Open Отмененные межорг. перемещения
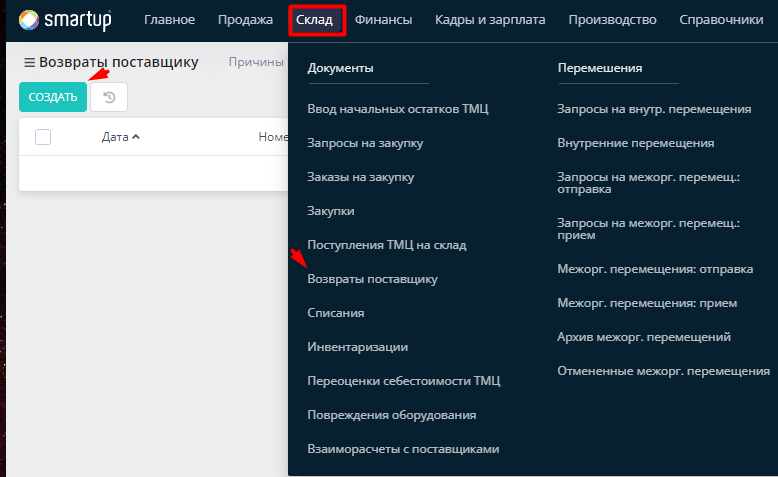778x477 pixels. coord(664,371)
